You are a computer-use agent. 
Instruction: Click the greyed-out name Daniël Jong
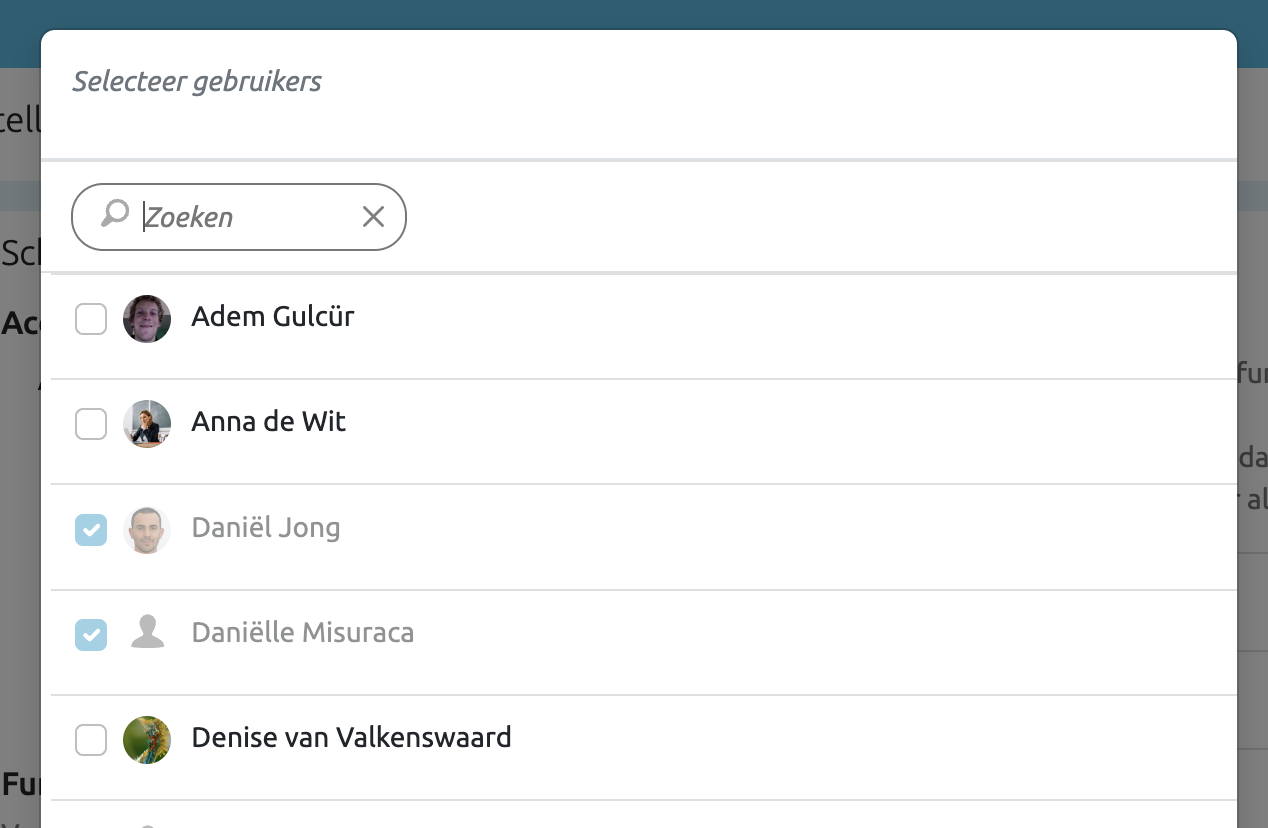click(266, 527)
